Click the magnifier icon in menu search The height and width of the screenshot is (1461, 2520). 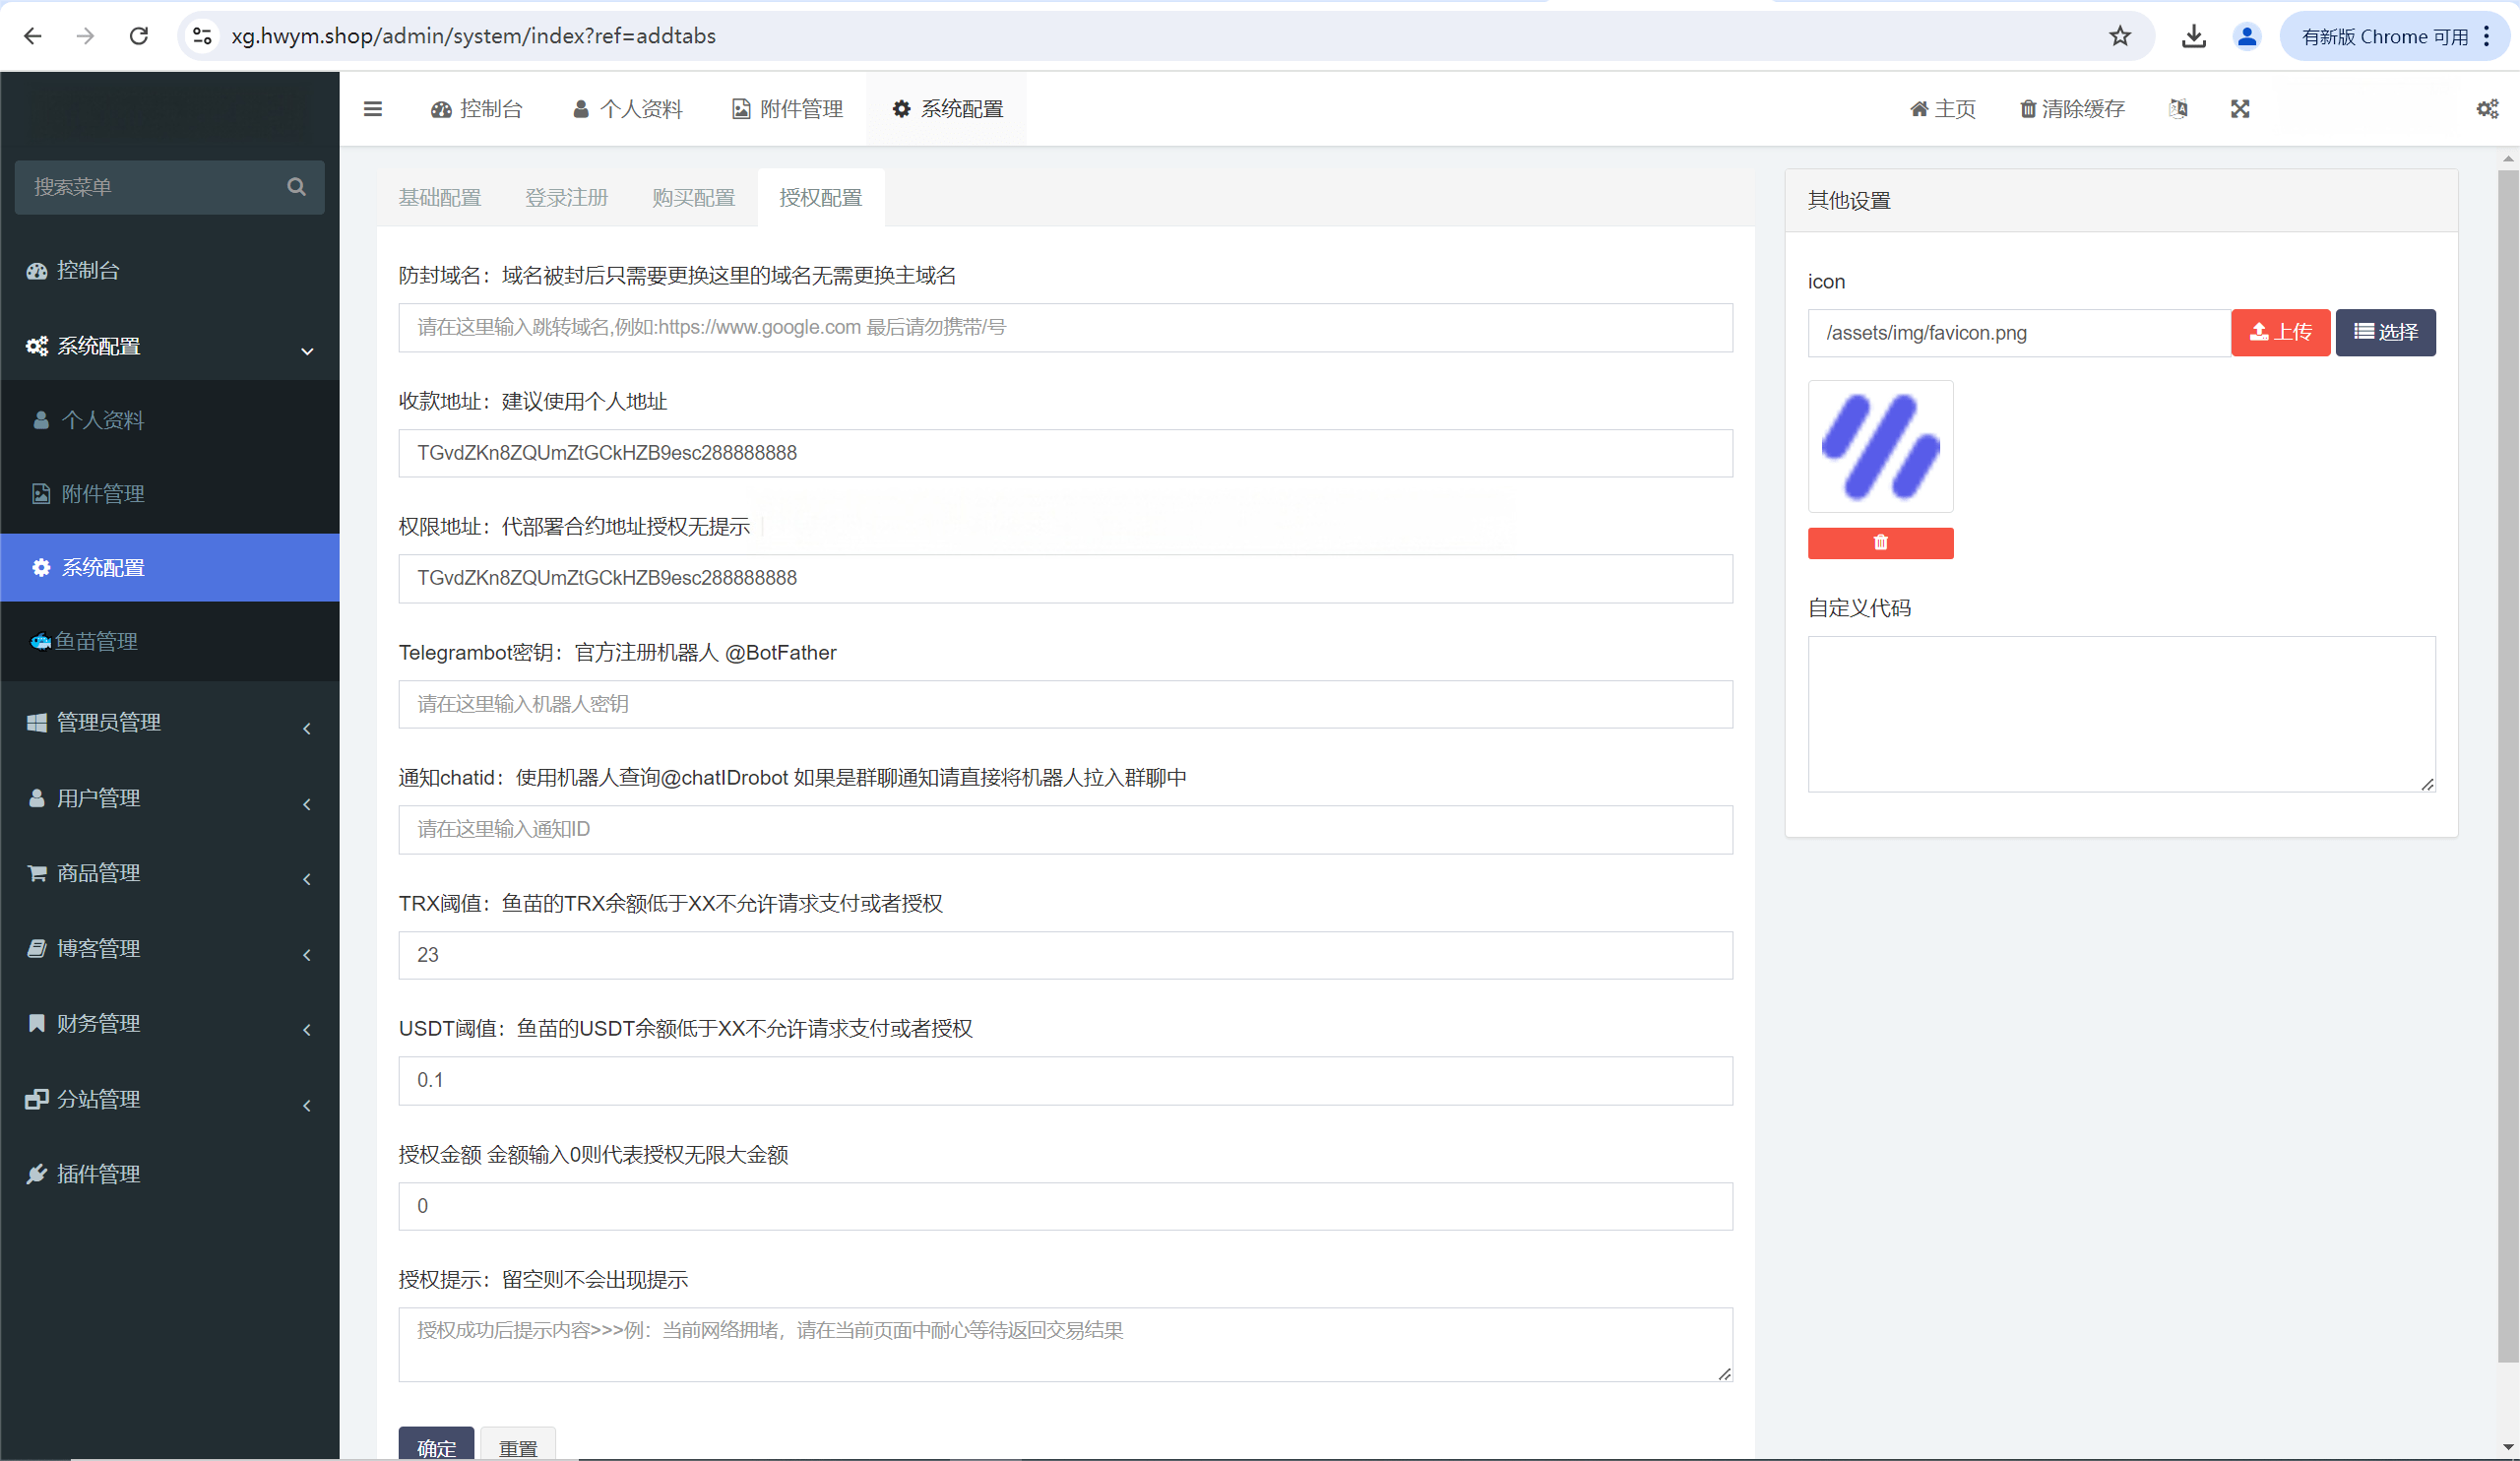coord(296,187)
